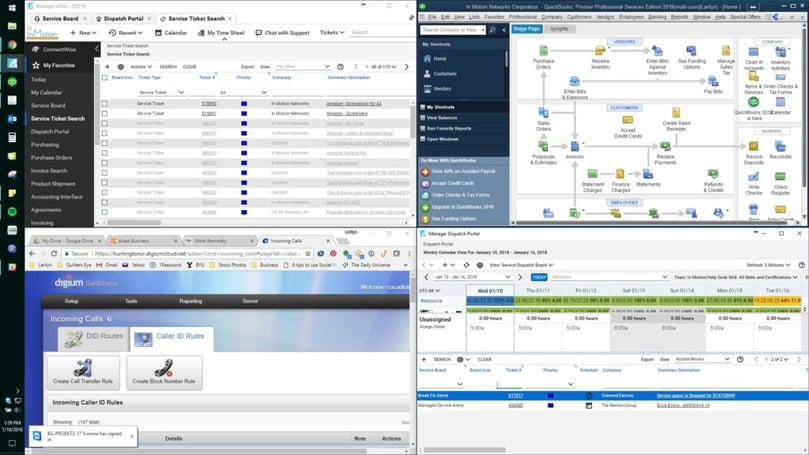809x455 pixels.
Task: Click Enter Bills Against Inventory icon
Action: (657, 51)
